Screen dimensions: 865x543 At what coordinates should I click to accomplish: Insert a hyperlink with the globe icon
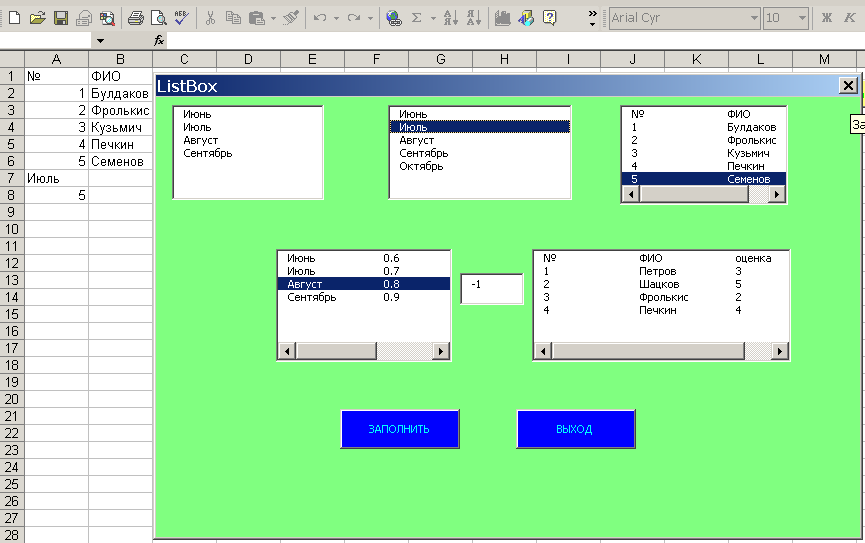click(x=393, y=18)
